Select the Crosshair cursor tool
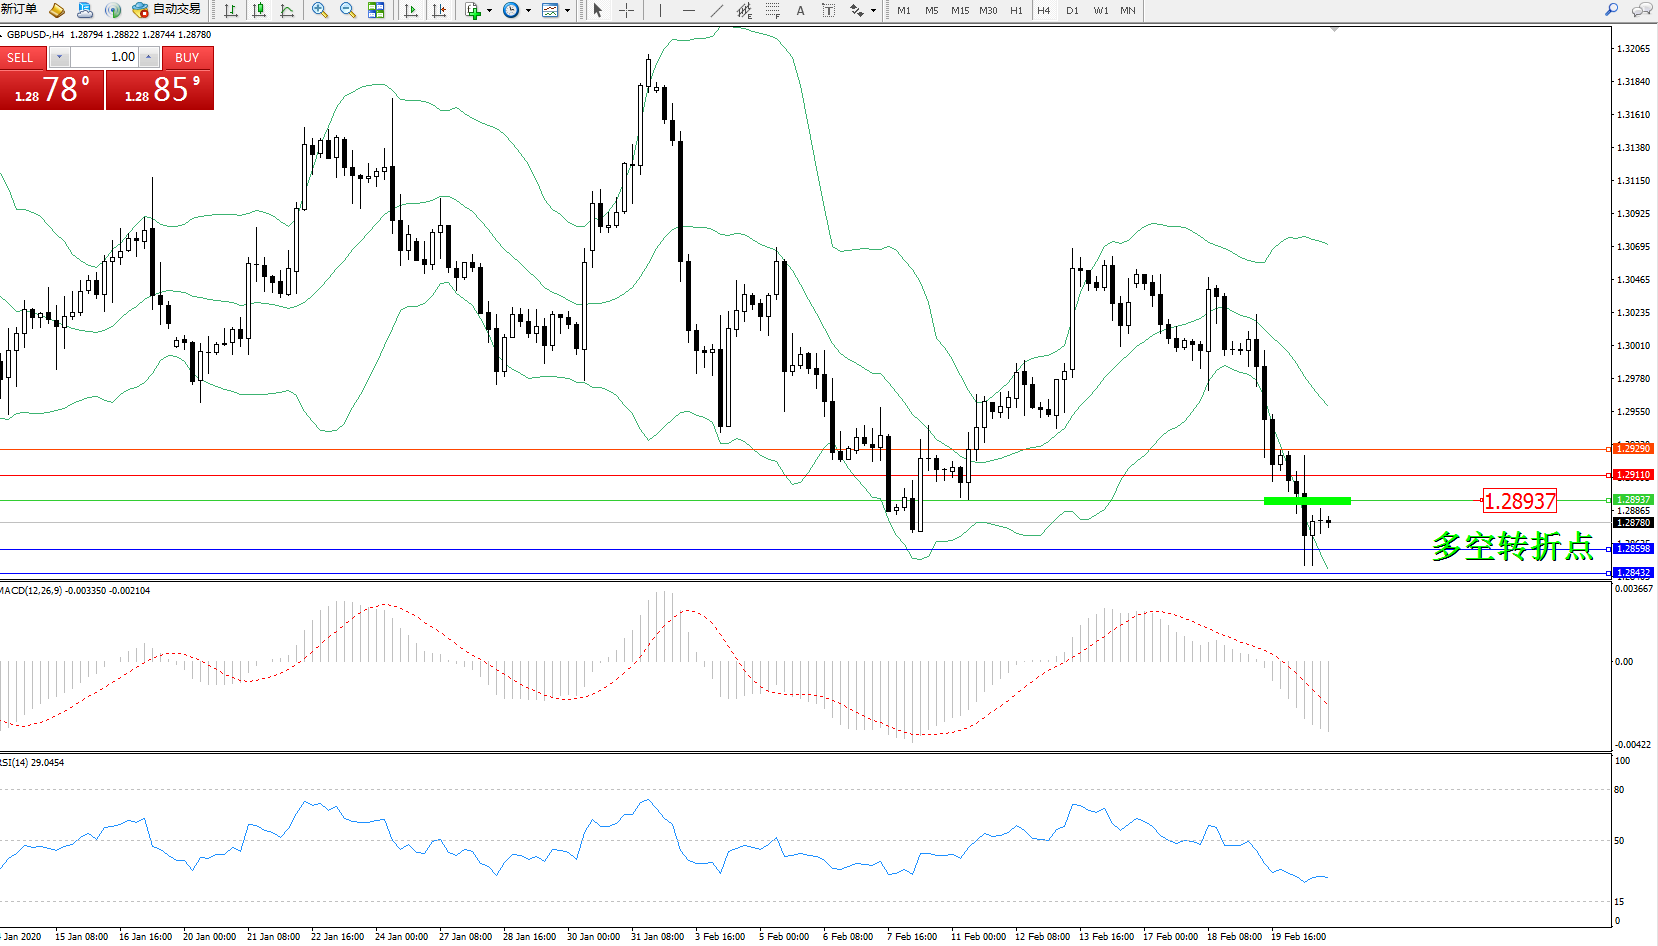Image resolution: width=1658 pixels, height=946 pixels. [x=626, y=10]
